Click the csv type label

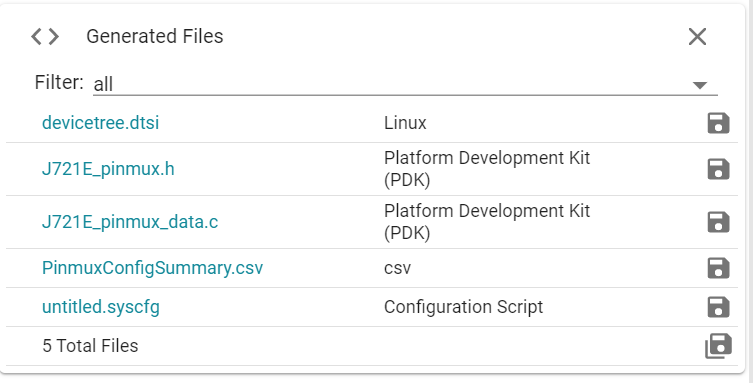[397, 268]
